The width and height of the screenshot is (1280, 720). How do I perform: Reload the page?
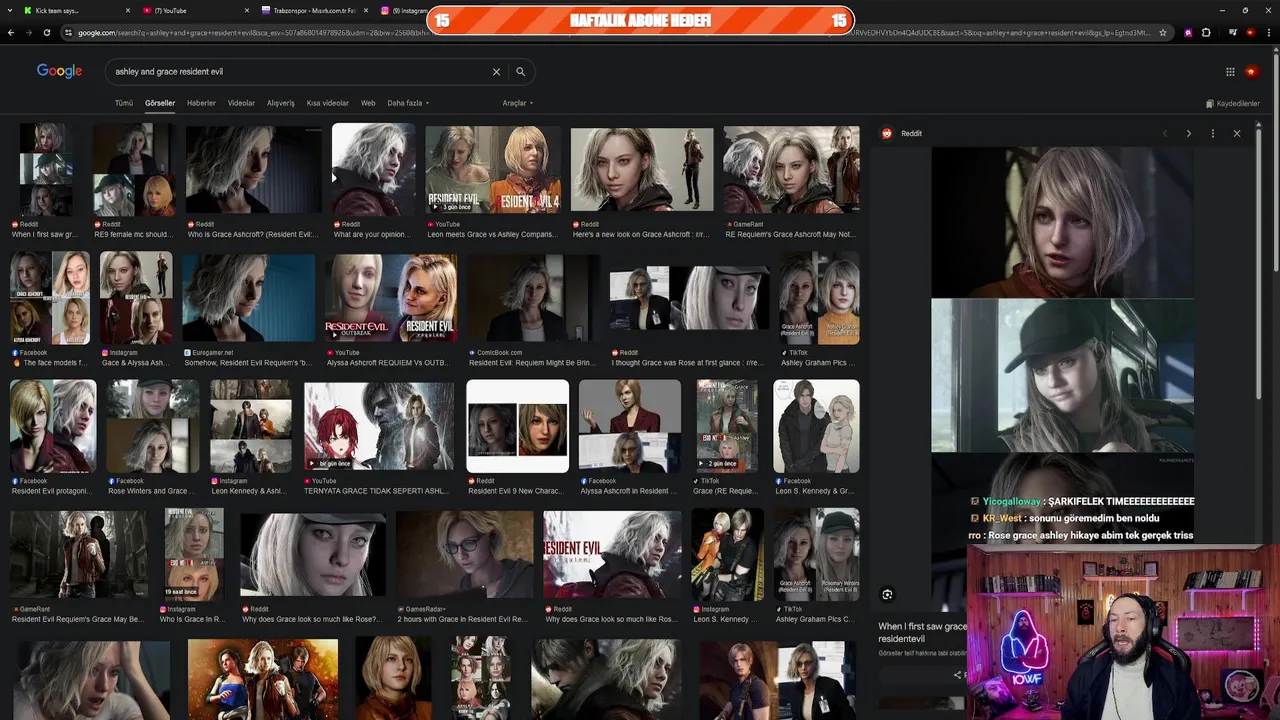[x=47, y=33]
